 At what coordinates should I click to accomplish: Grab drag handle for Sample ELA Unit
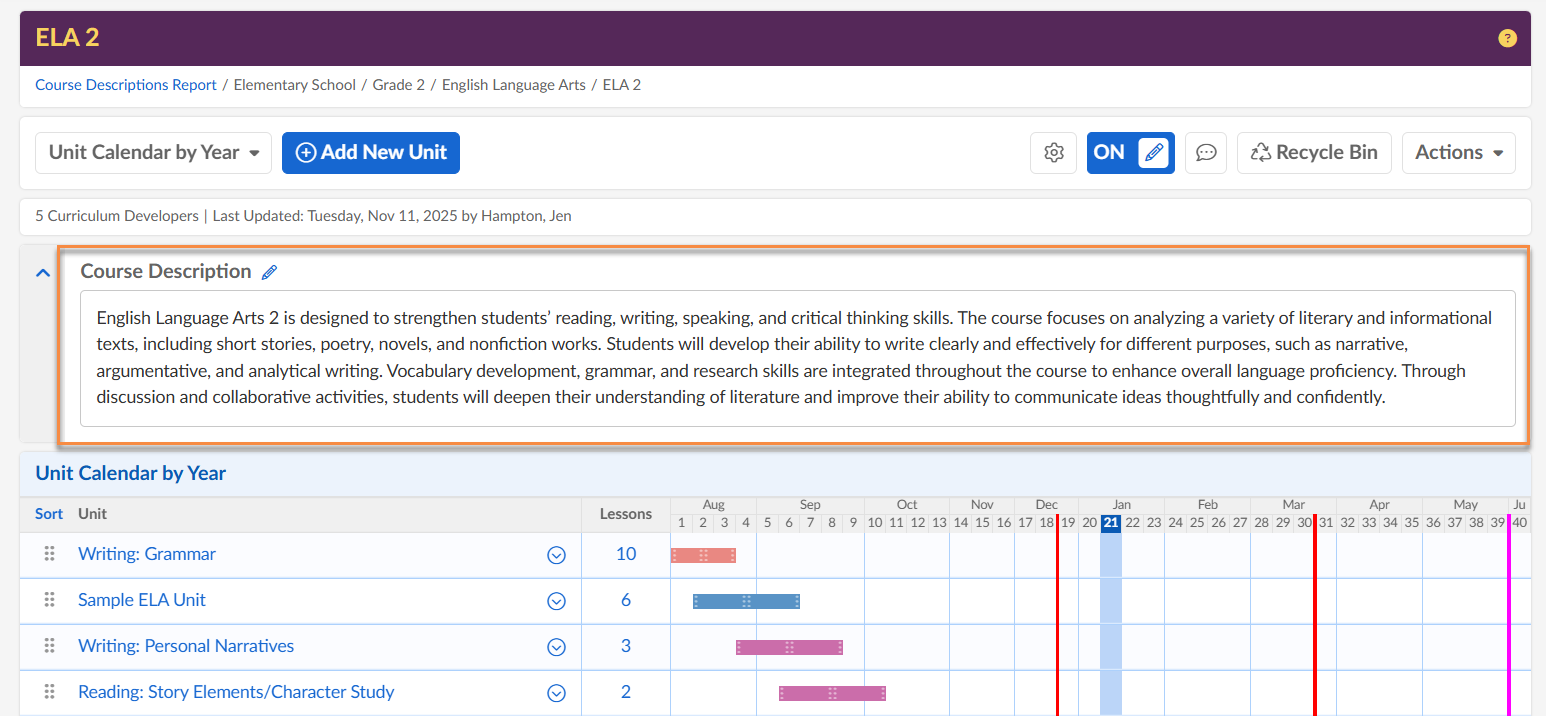(x=49, y=600)
